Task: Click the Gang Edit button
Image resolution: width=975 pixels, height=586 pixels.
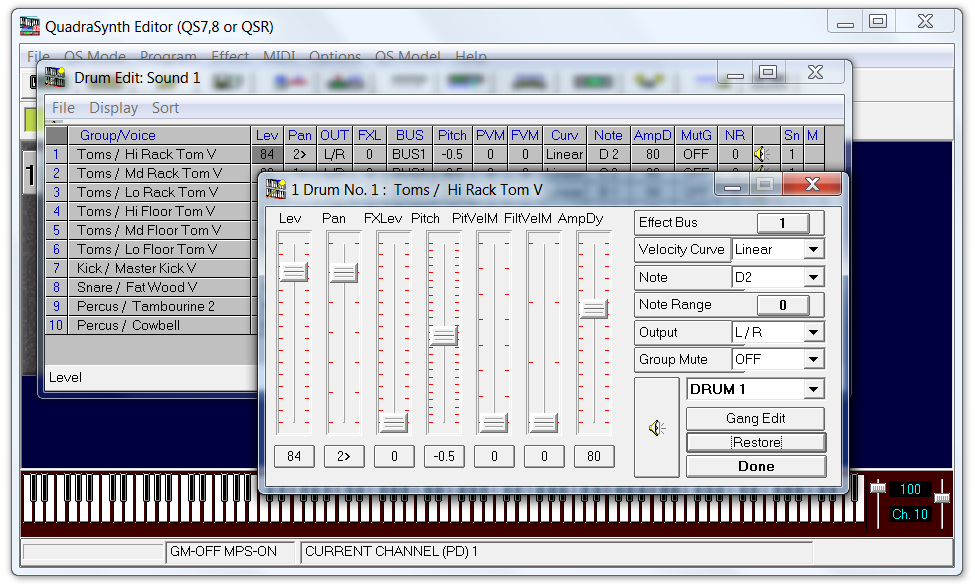Action: 756,418
